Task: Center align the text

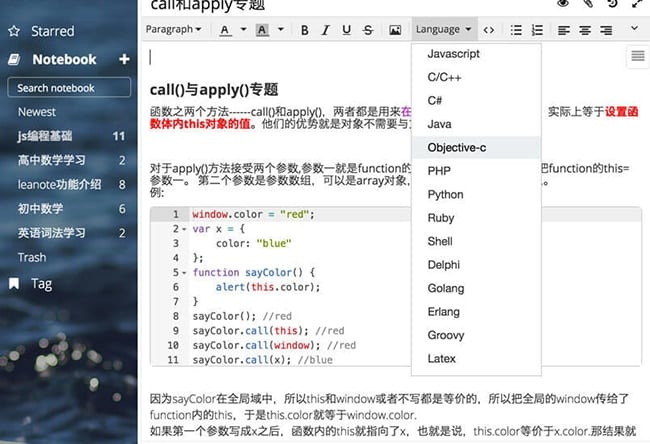Action: pos(583,30)
